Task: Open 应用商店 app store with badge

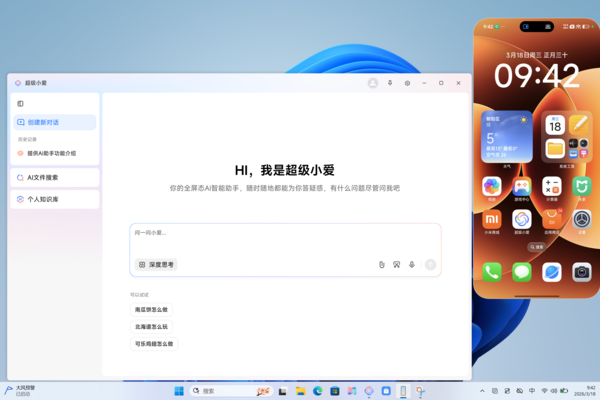Action: 552,219
